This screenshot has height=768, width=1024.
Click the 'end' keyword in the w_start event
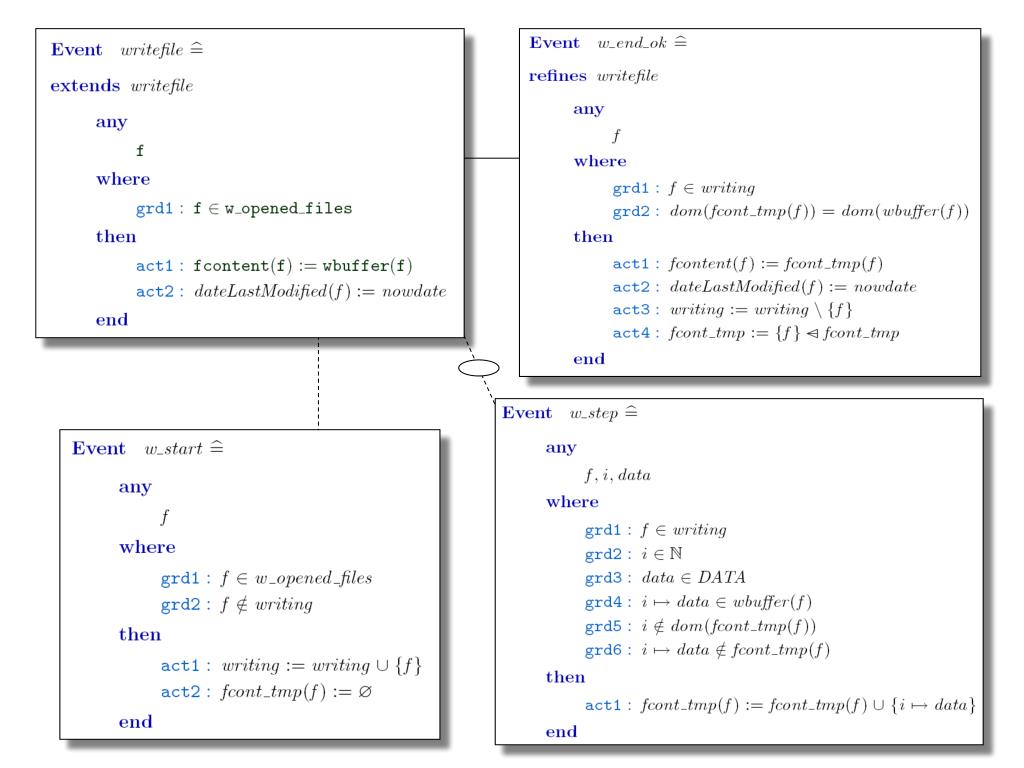point(135,722)
